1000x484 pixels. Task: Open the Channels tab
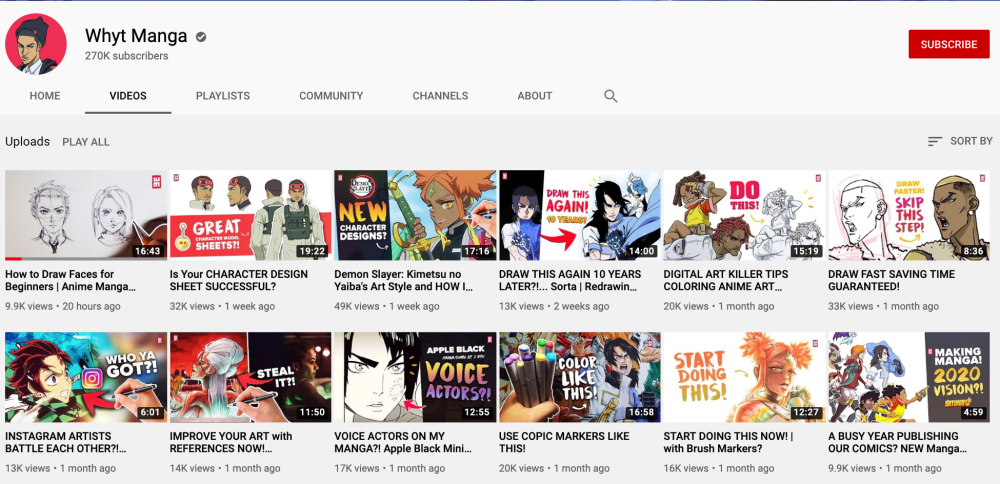(x=440, y=96)
